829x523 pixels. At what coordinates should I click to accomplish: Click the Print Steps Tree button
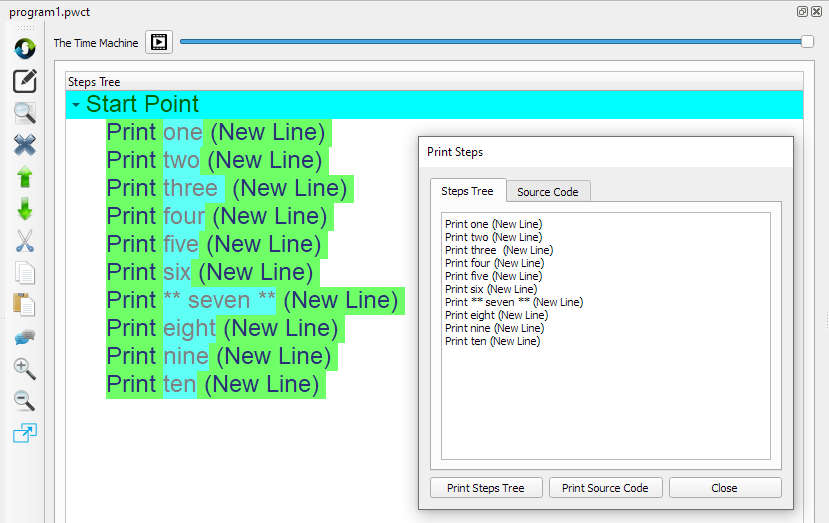tap(485, 488)
